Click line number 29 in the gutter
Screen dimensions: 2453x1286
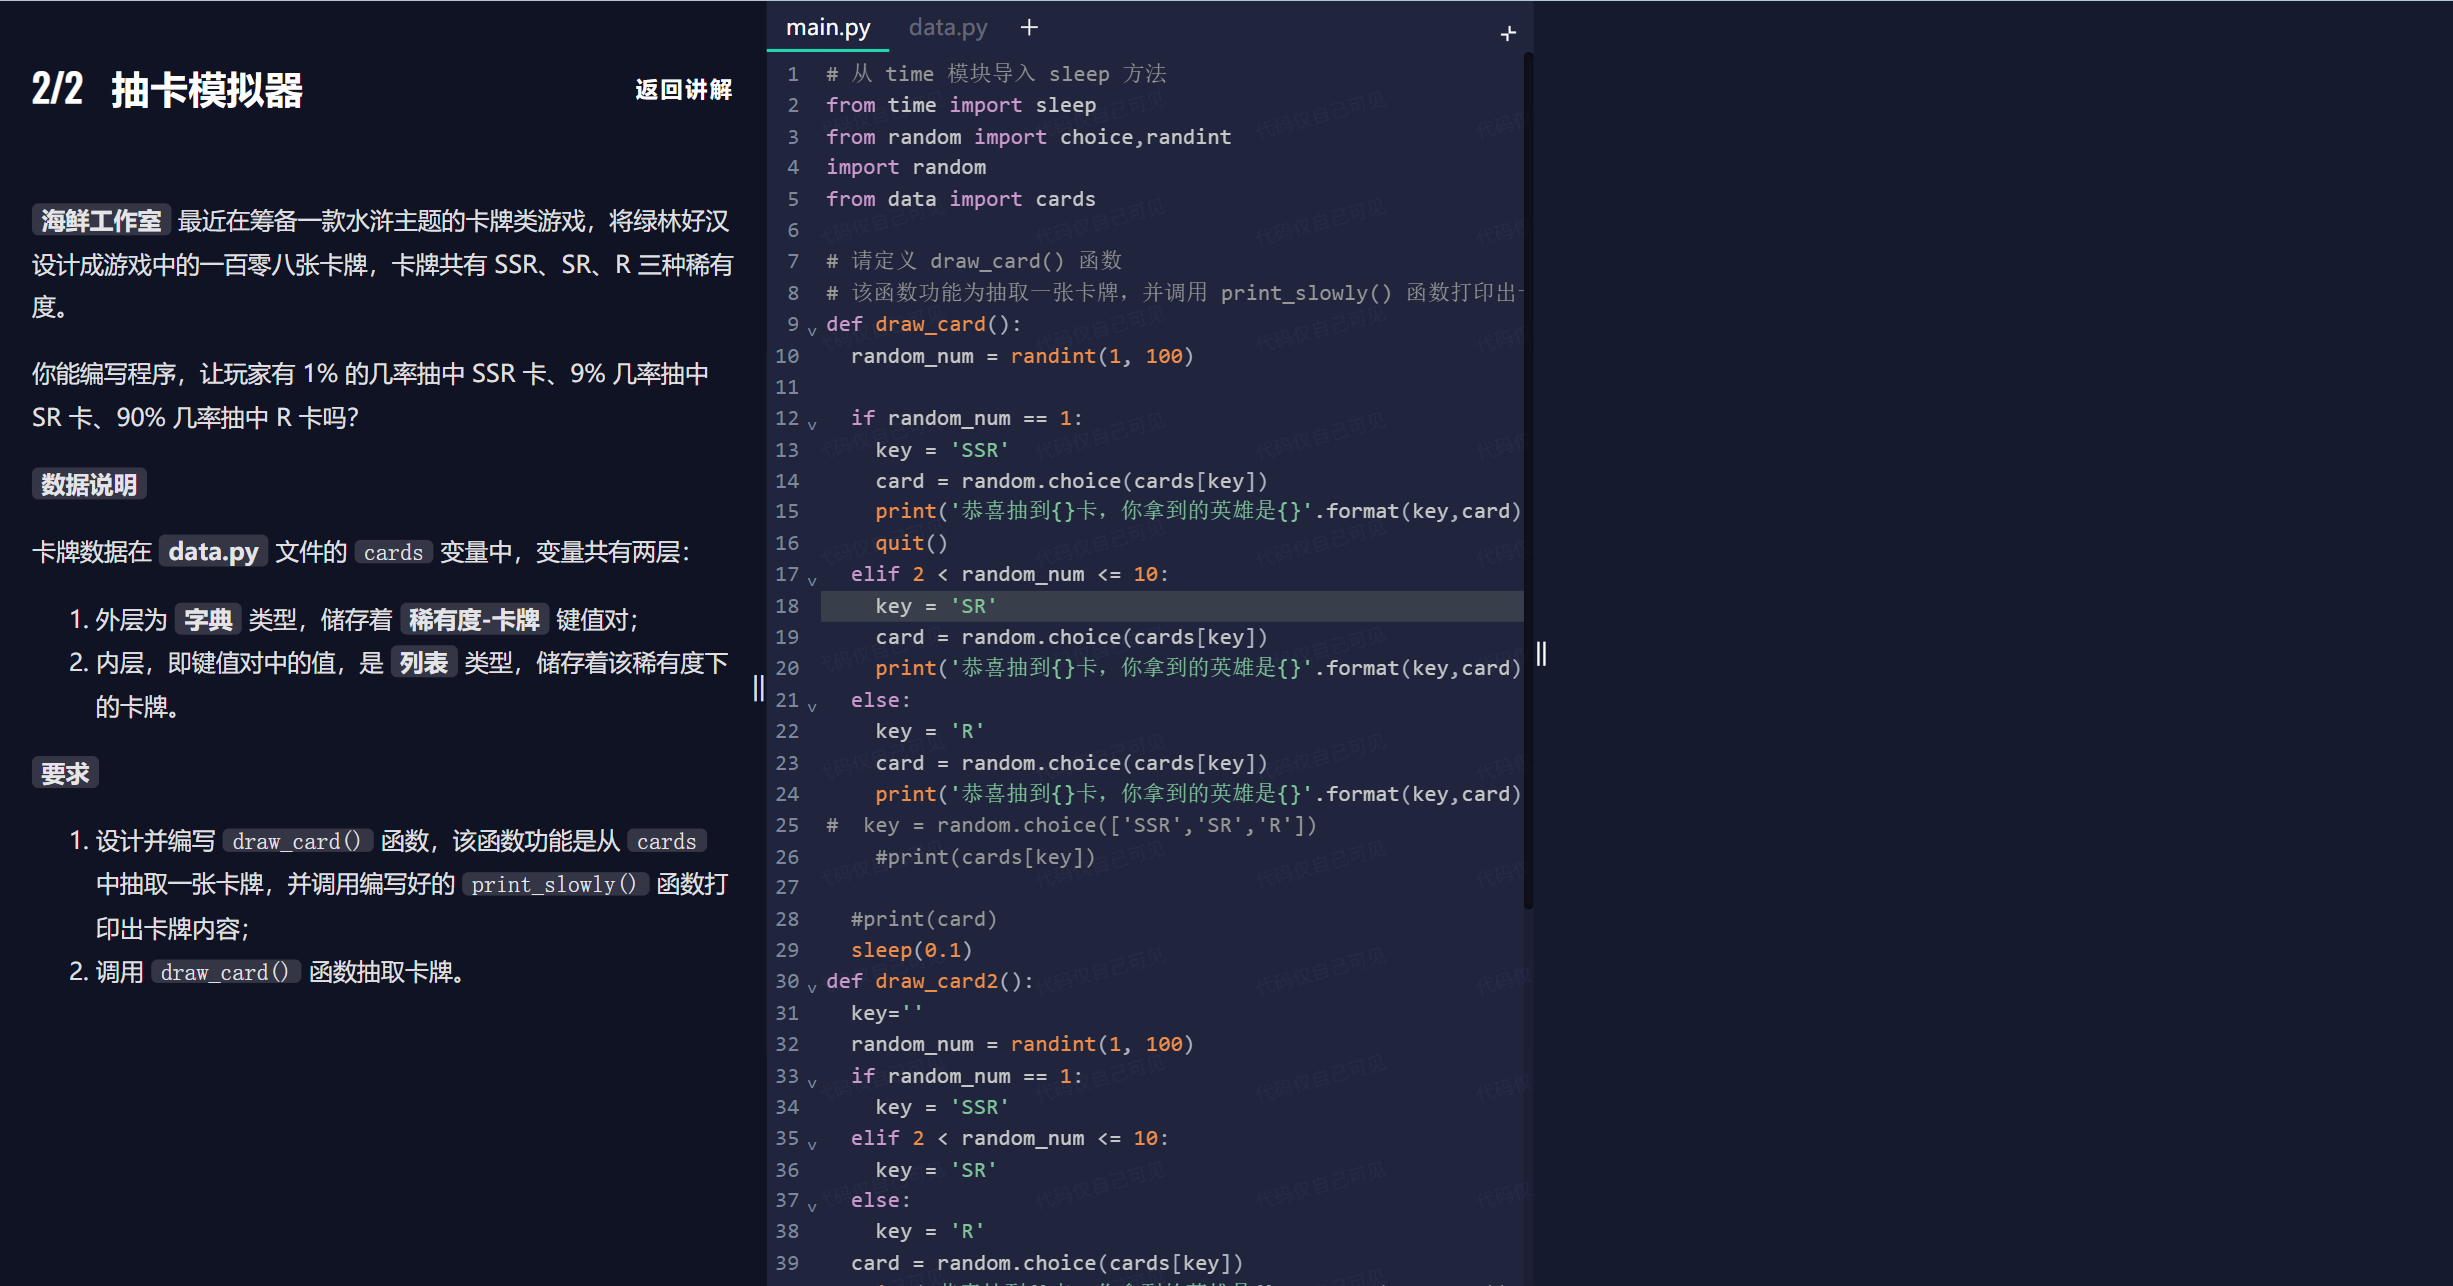(x=788, y=950)
